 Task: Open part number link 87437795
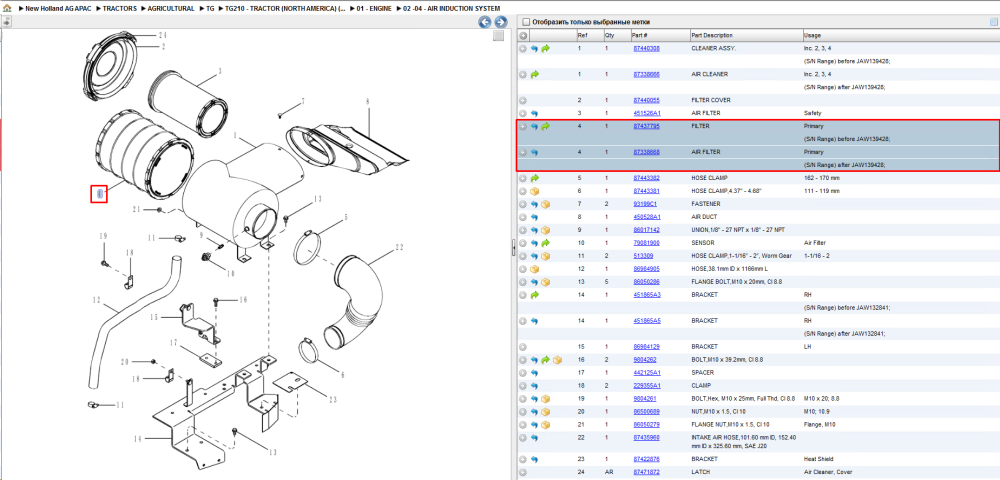click(x=646, y=126)
